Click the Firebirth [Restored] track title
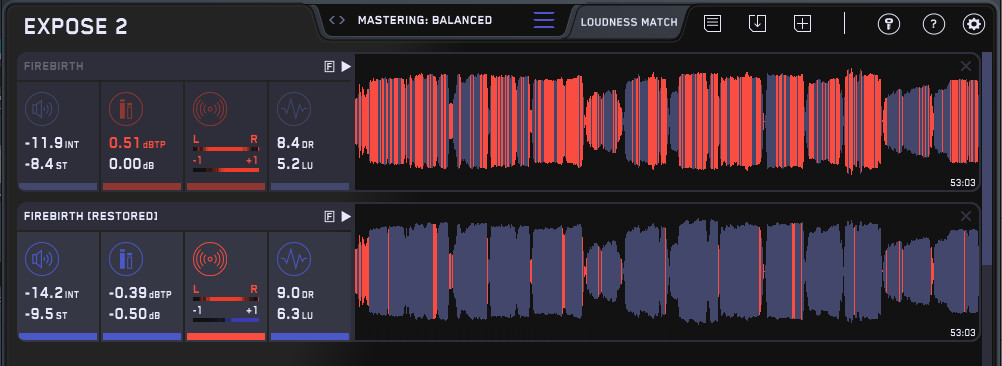The image size is (1002, 366). [91, 217]
